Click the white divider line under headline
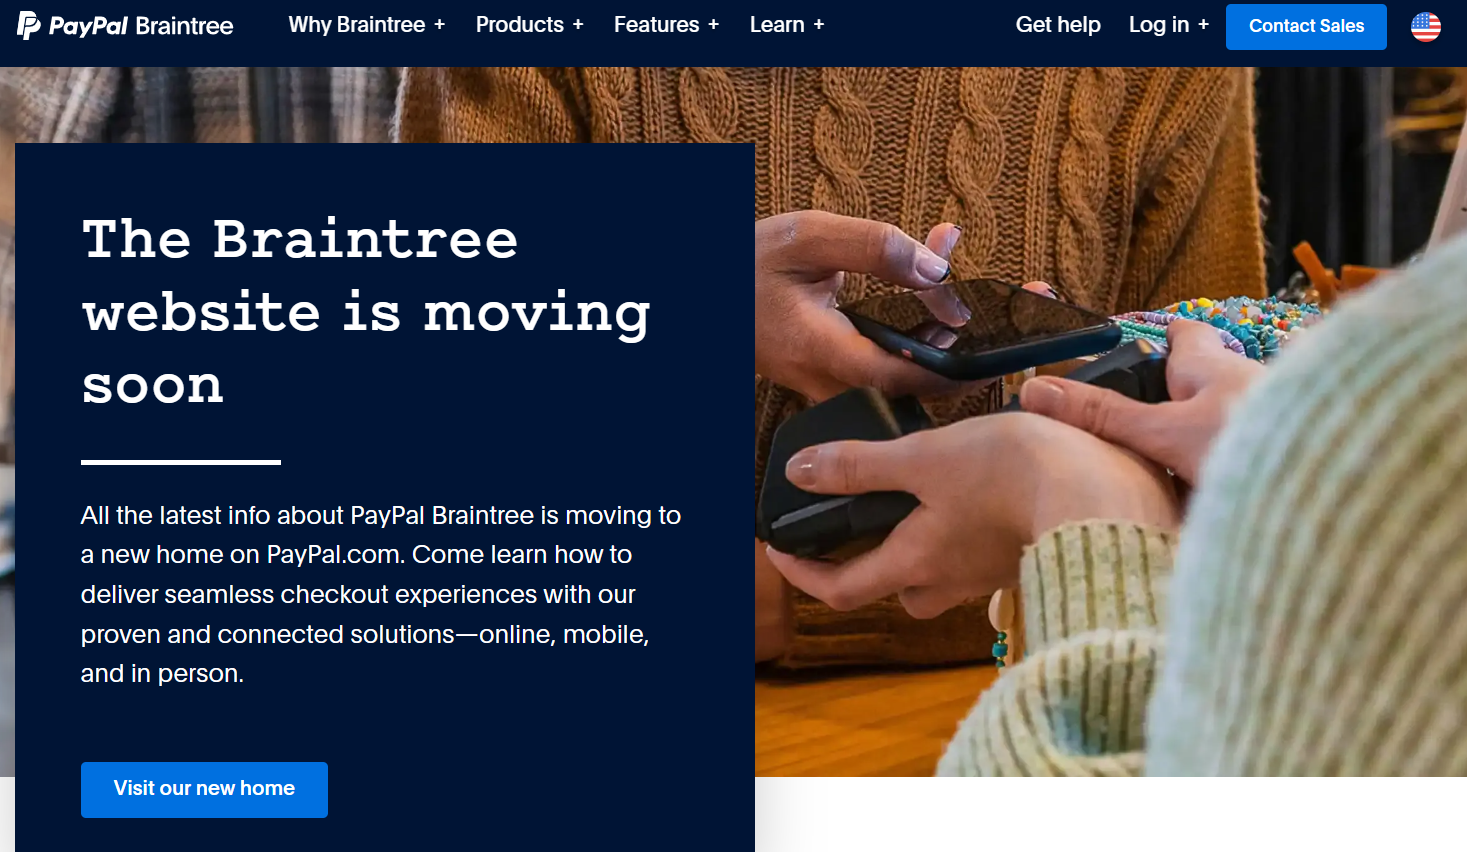This screenshot has width=1467, height=852. click(x=181, y=462)
